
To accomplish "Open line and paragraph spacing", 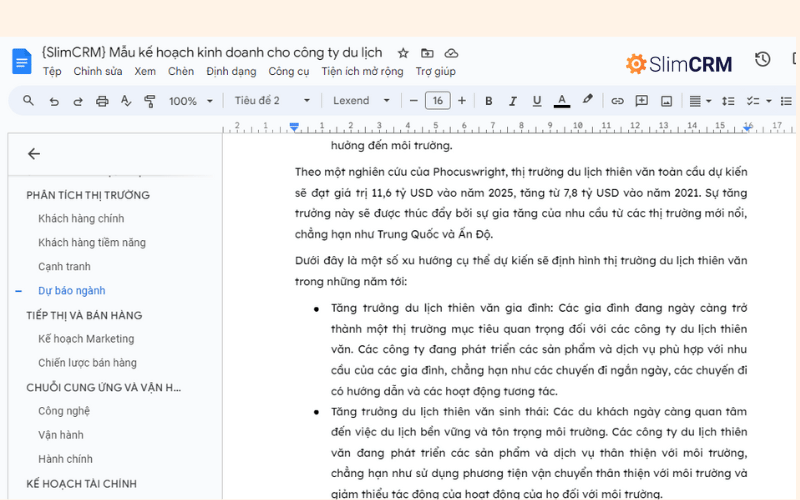I will pyautogui.click(x=728, y=101).
